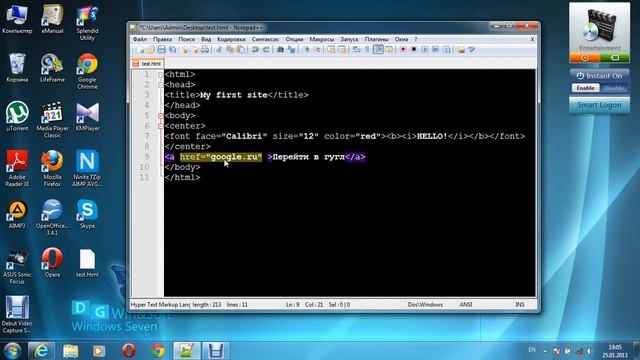640x360 pixels.
Task: Click the Zoom In toolbar icon
Action: tap(307, 50)
